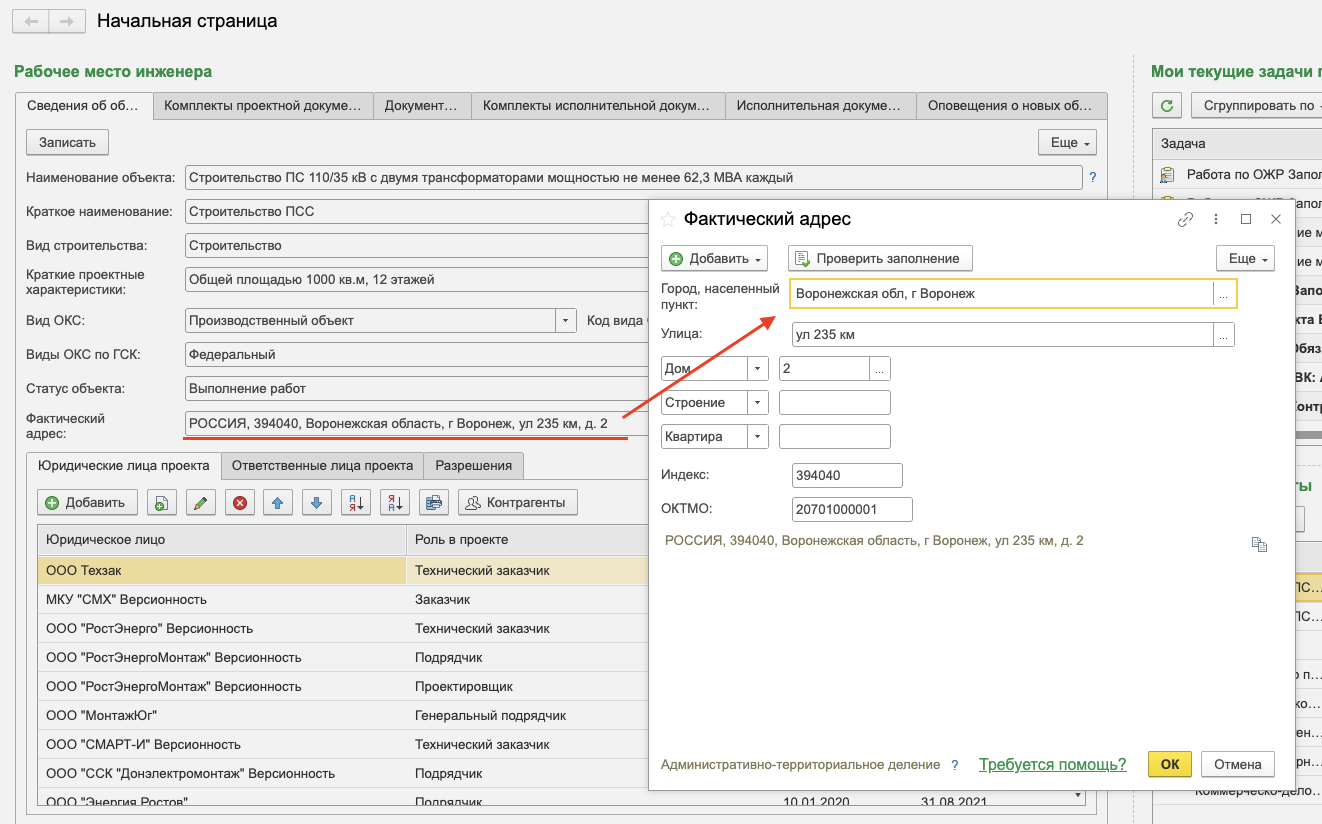Select Юридические лица проекта tab
Viewport: 1322px width, 824px height.
click(x=123, y=465)
